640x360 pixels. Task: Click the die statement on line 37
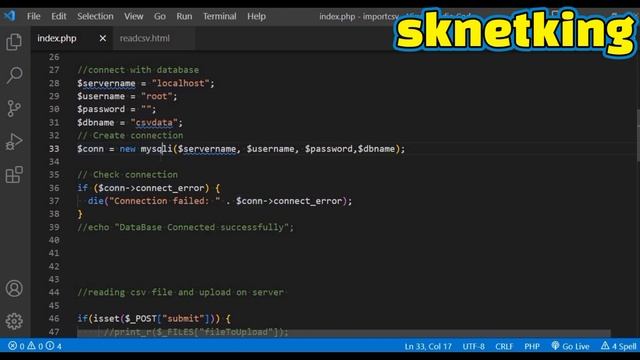pyautogui.click(x=220, y=201)
